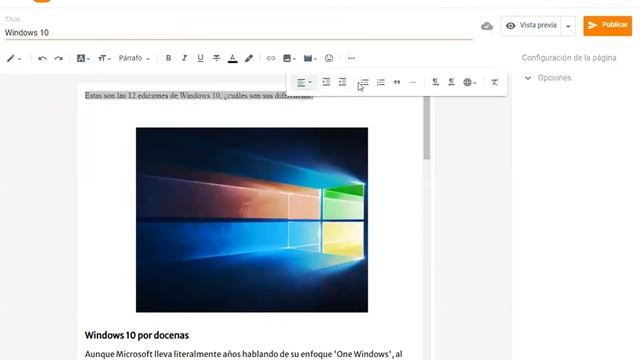Open the font size dropdown
Screen dimensions: 640x360
click(104, 58)
